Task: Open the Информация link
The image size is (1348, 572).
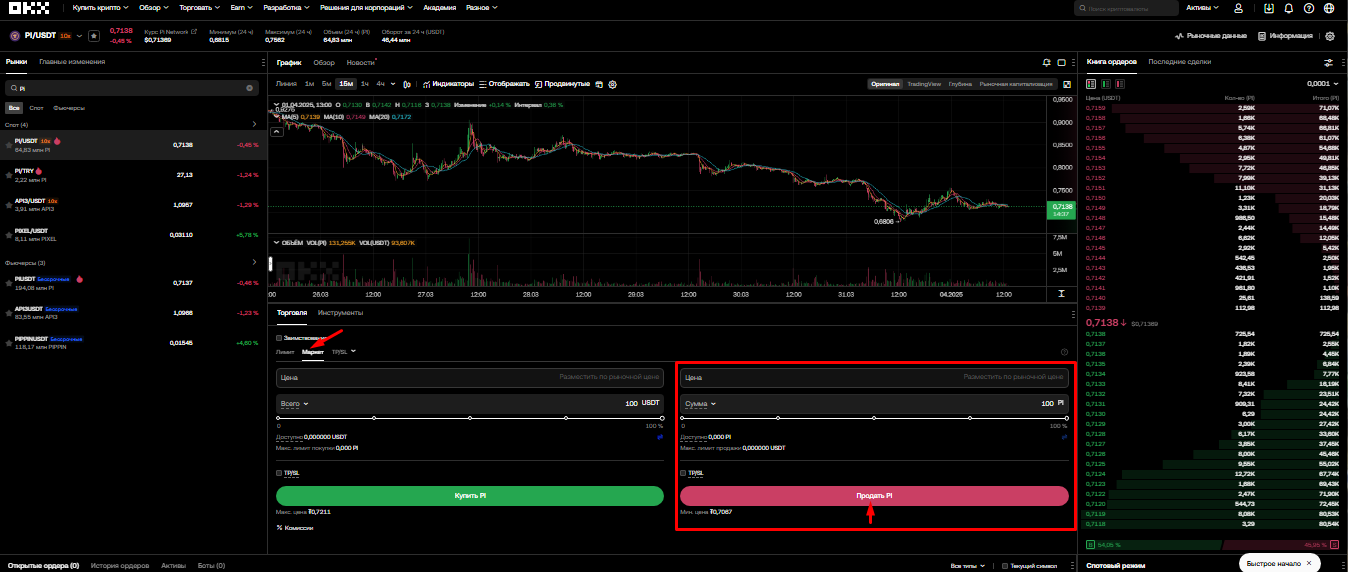Action: [1286, 36]
